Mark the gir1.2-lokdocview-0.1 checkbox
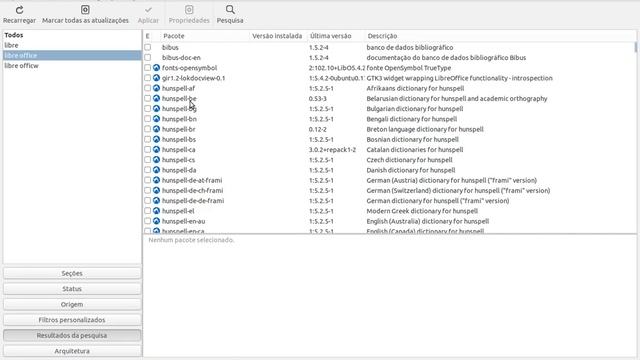The image size is (640, 360). pyautogui.click(x=147, y=78)
